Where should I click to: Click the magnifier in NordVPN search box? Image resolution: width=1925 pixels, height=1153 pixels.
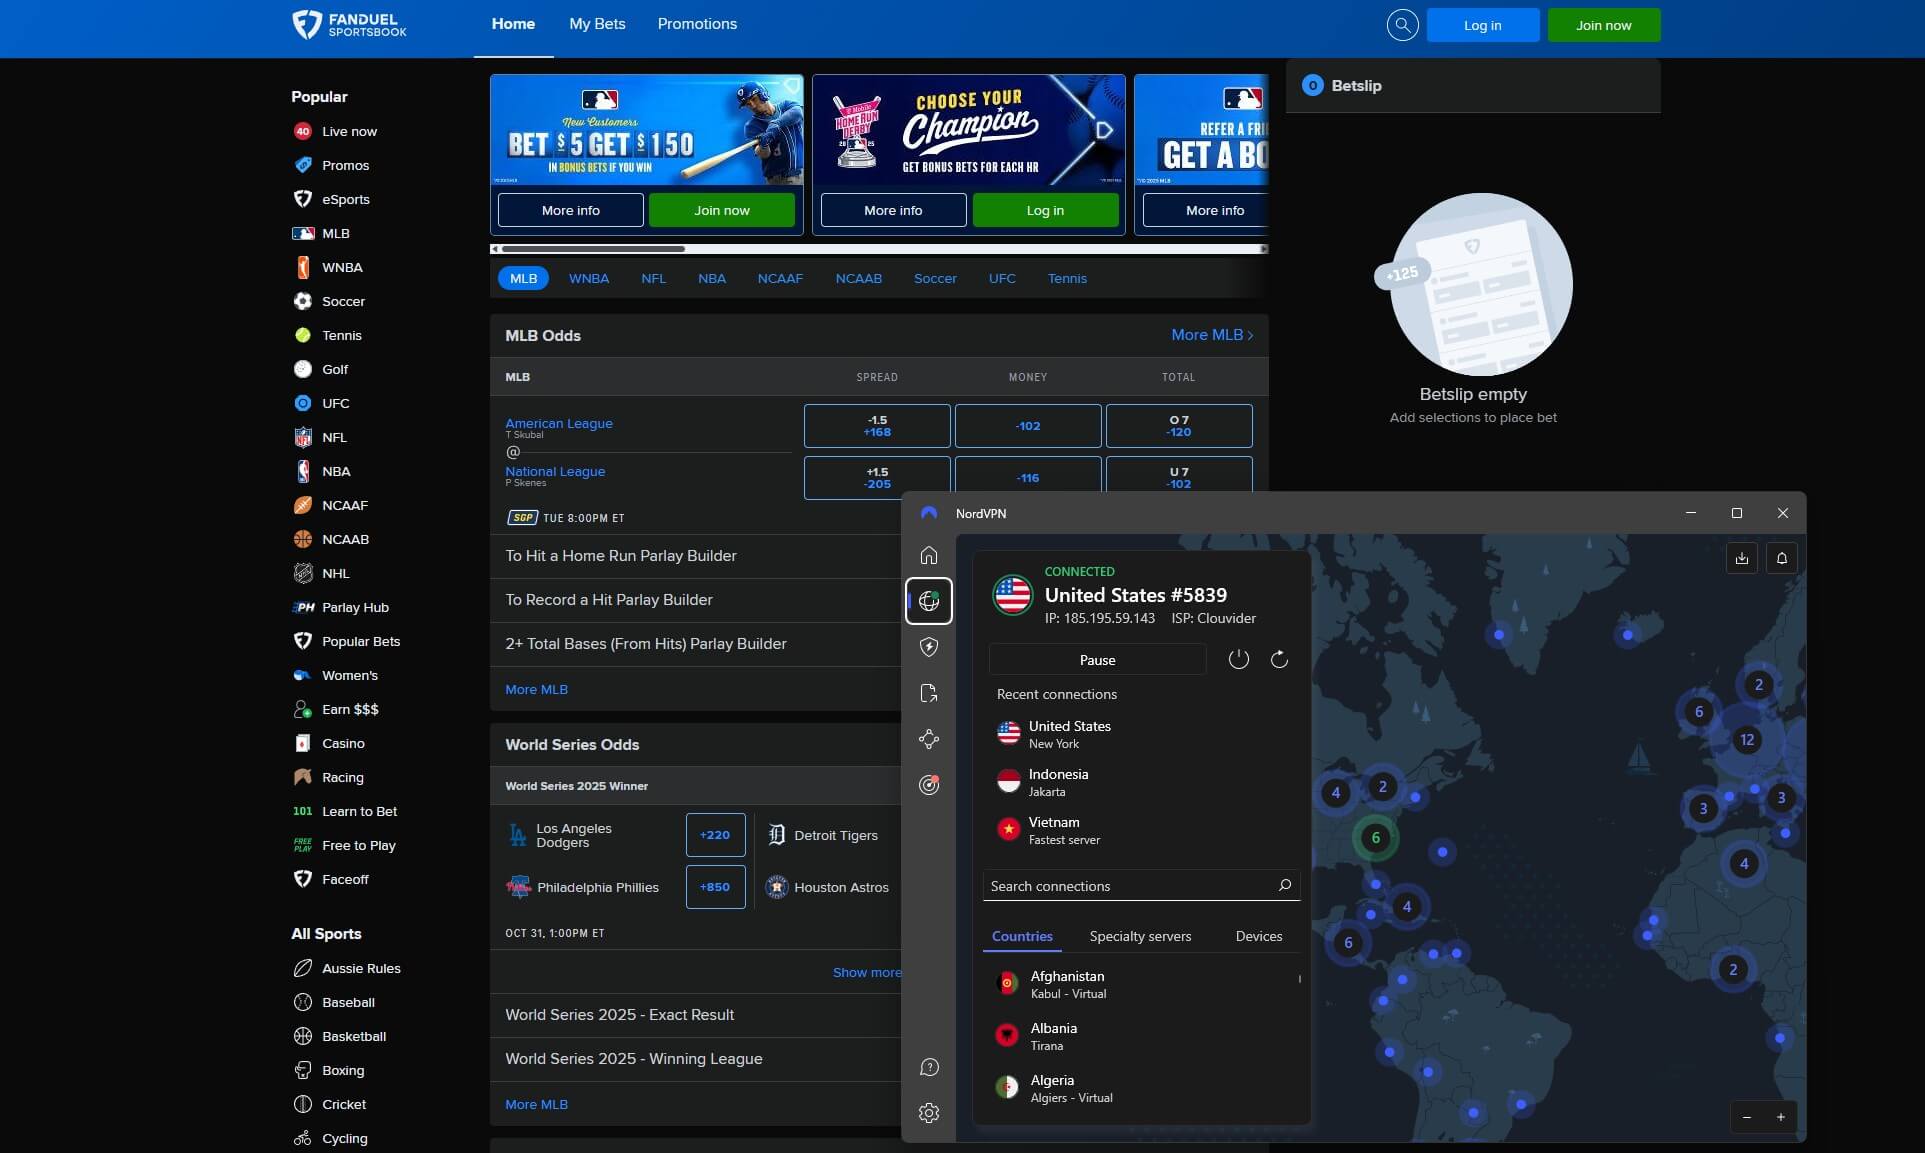(1285, 885)
